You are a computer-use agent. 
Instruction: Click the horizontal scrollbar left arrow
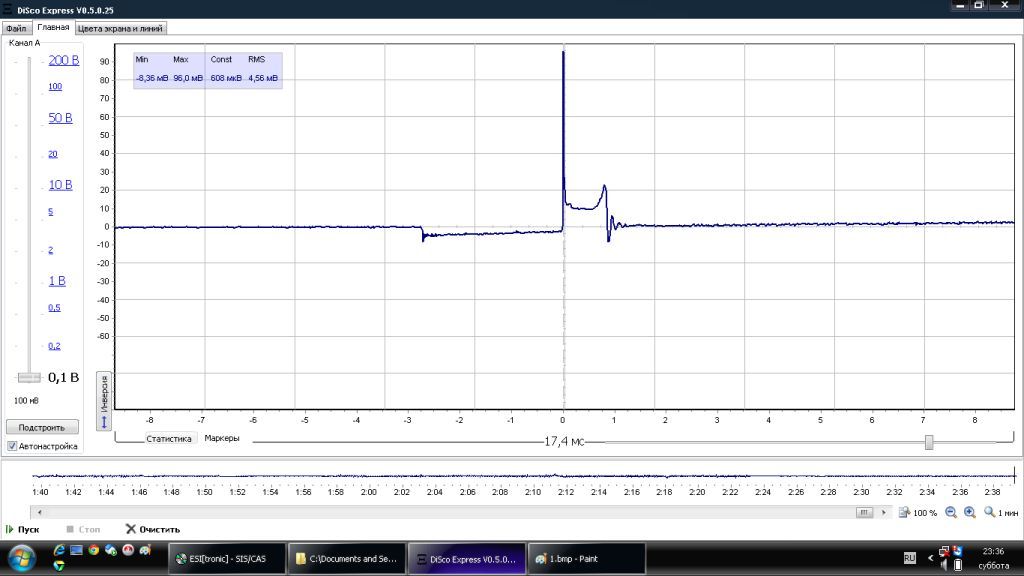coord(39,513)
